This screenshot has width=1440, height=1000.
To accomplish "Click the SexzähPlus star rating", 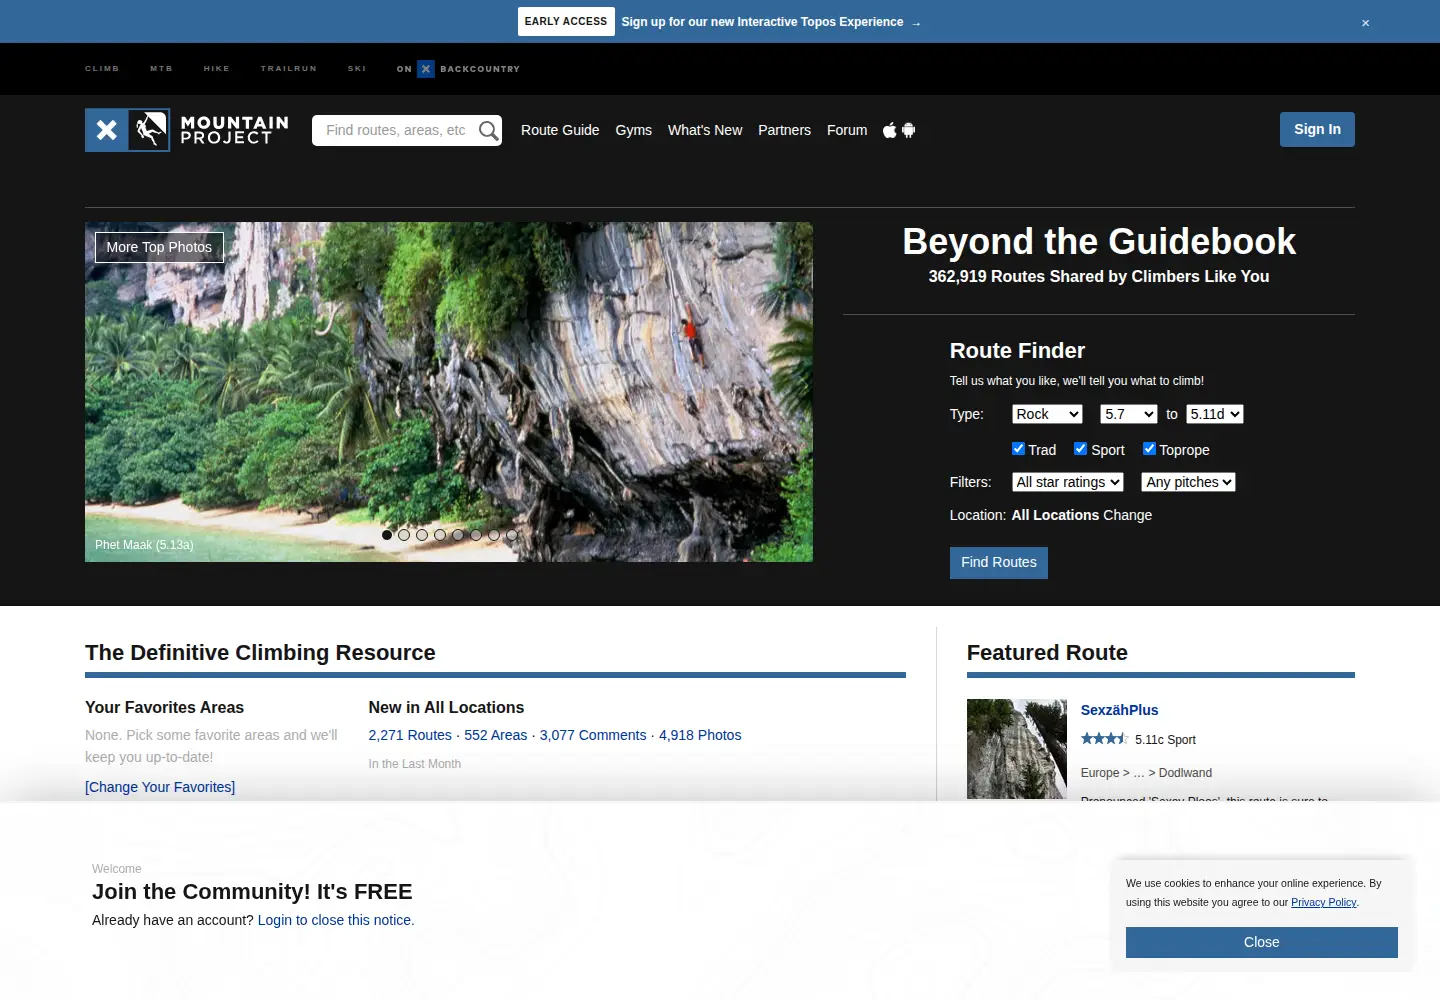I will click(1104, 739).
